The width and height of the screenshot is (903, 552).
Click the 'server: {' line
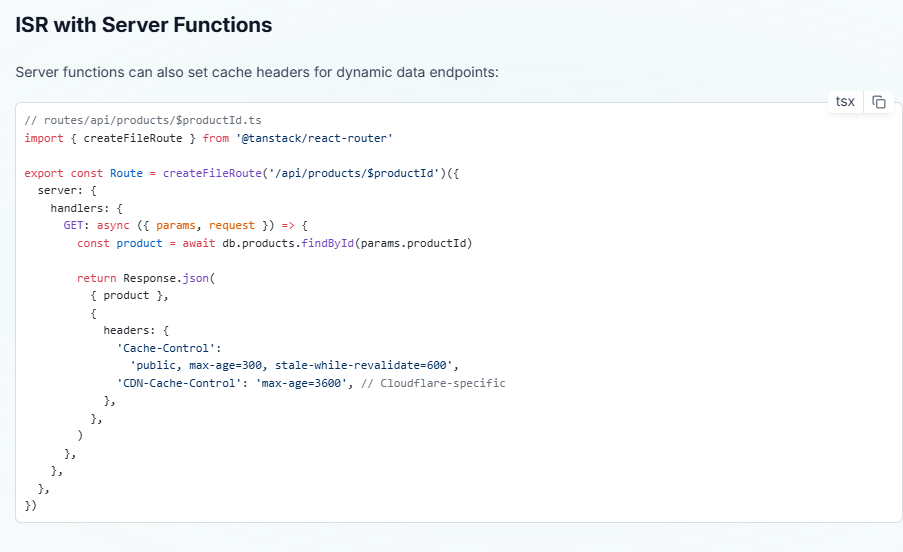coord(60,190)
